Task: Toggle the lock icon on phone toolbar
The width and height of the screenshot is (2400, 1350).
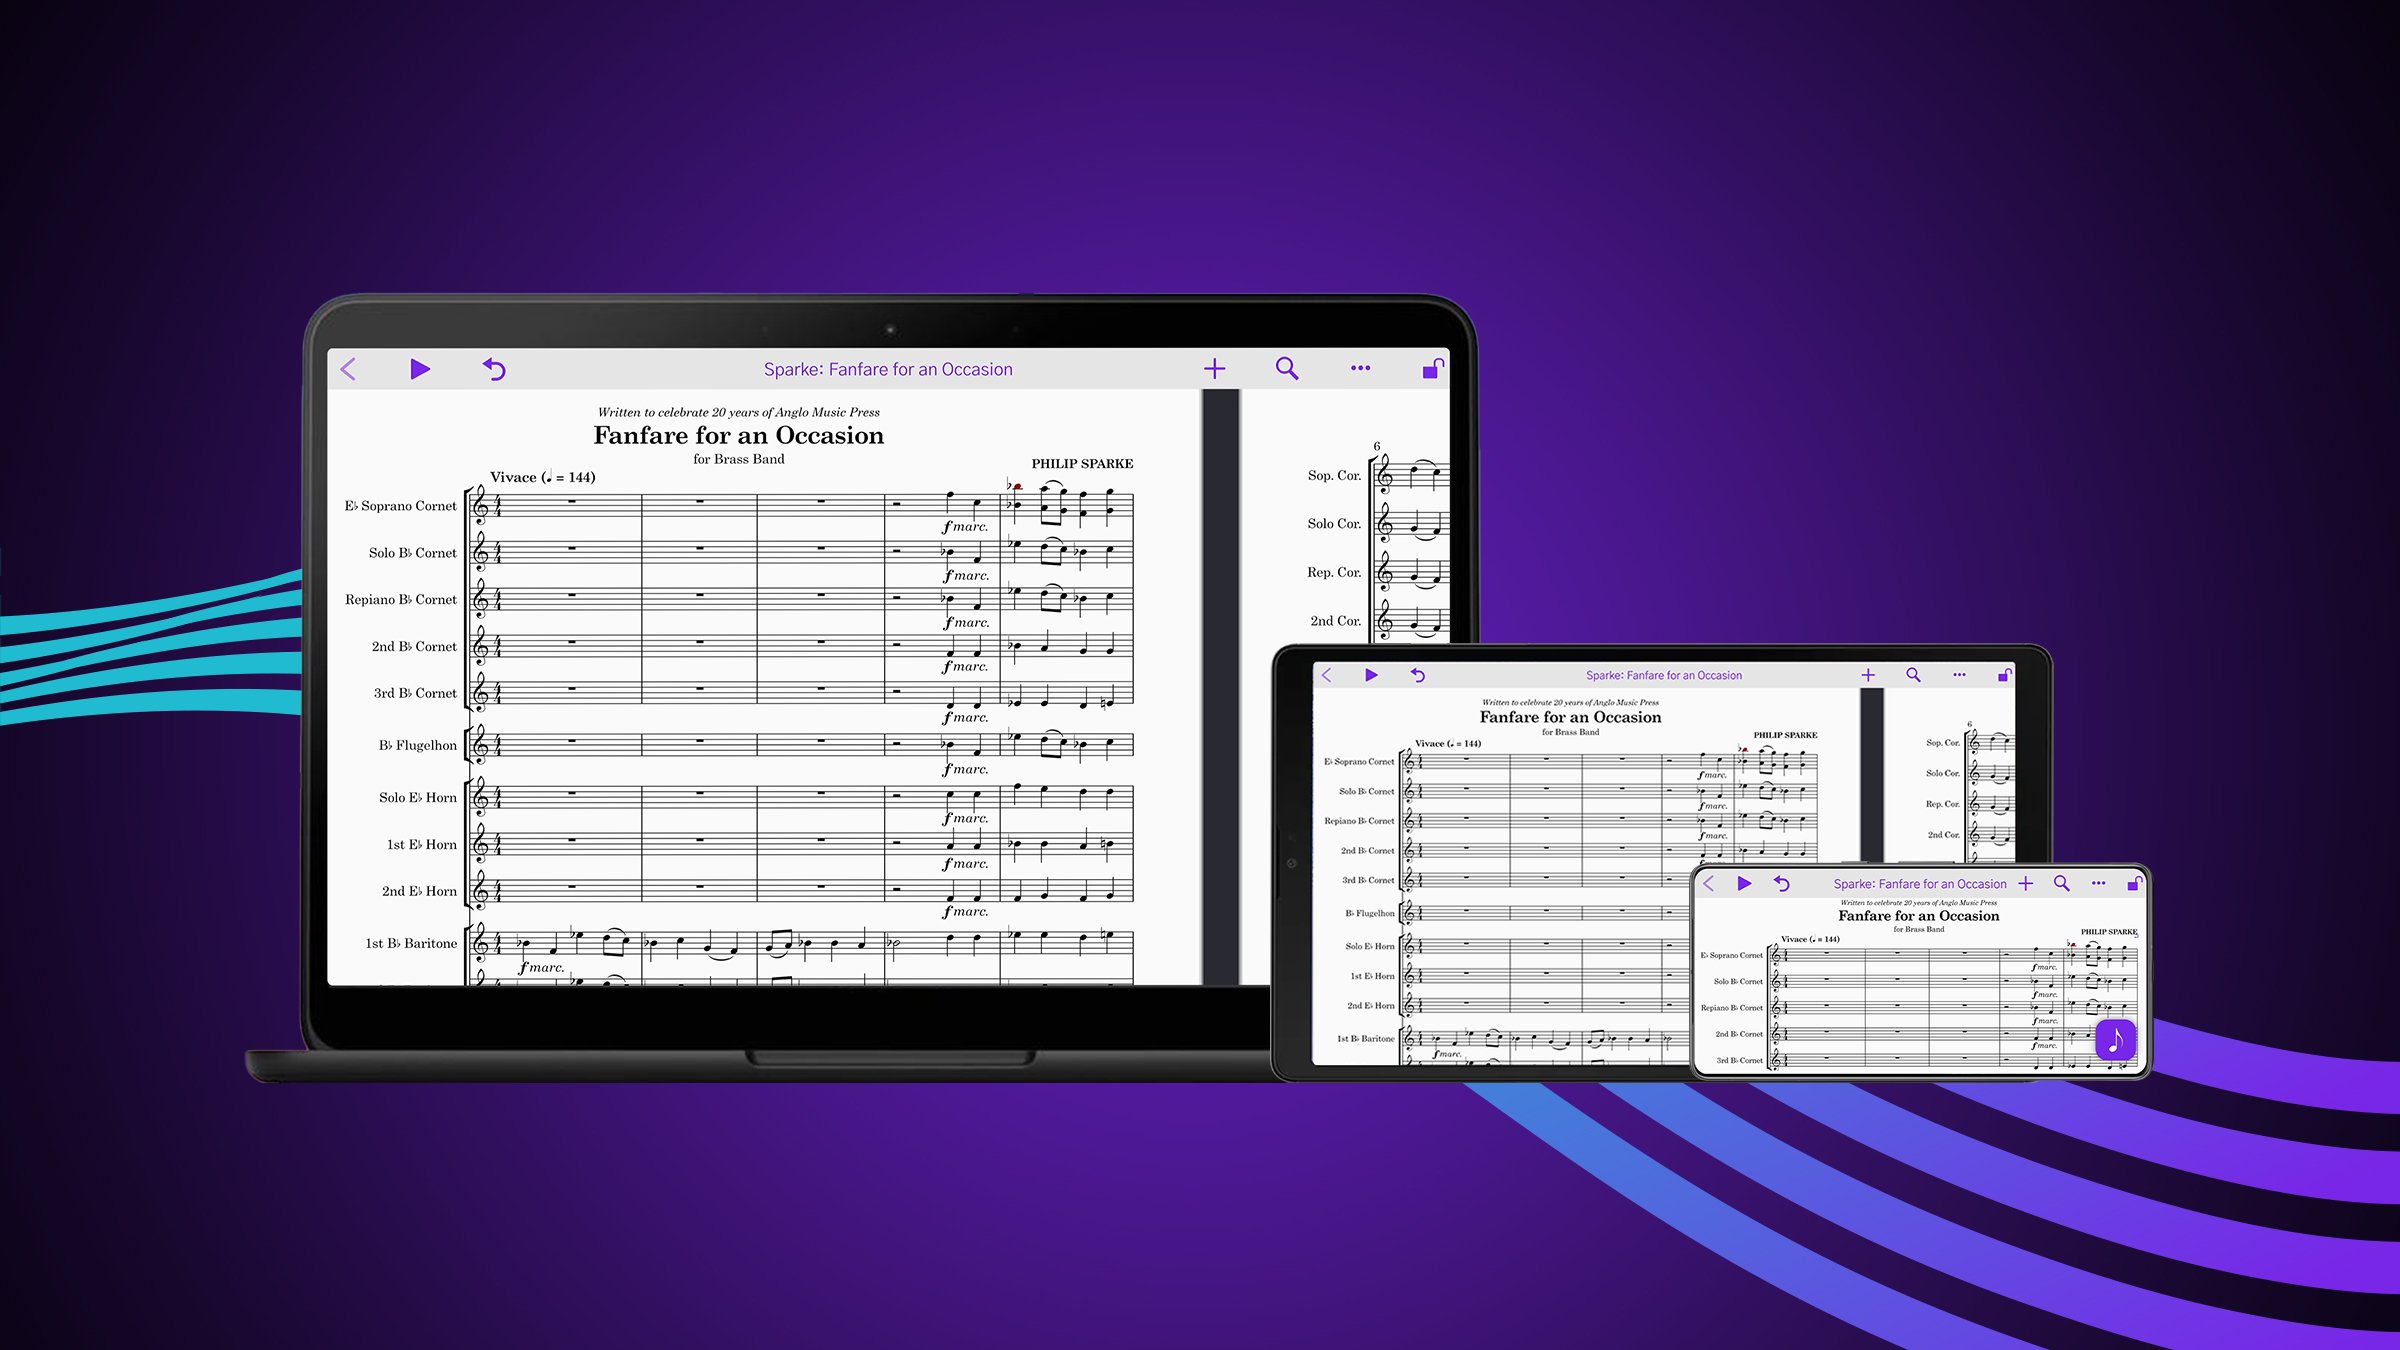Action: [2133, 884]
